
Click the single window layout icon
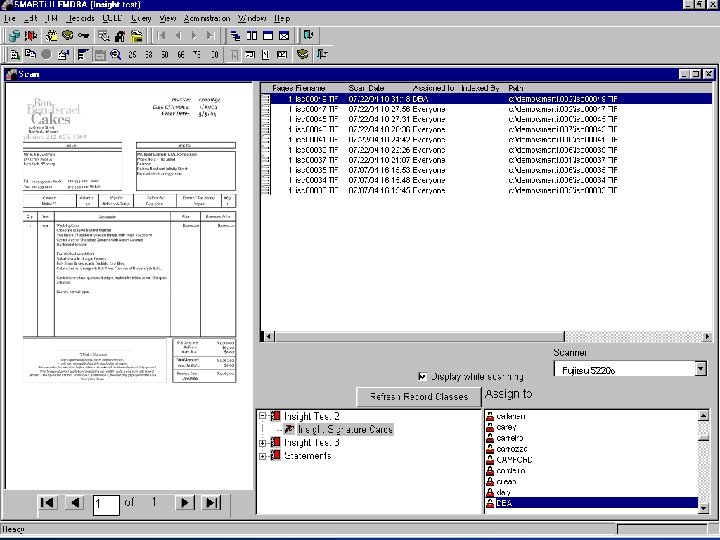click(x=268, y=35)
